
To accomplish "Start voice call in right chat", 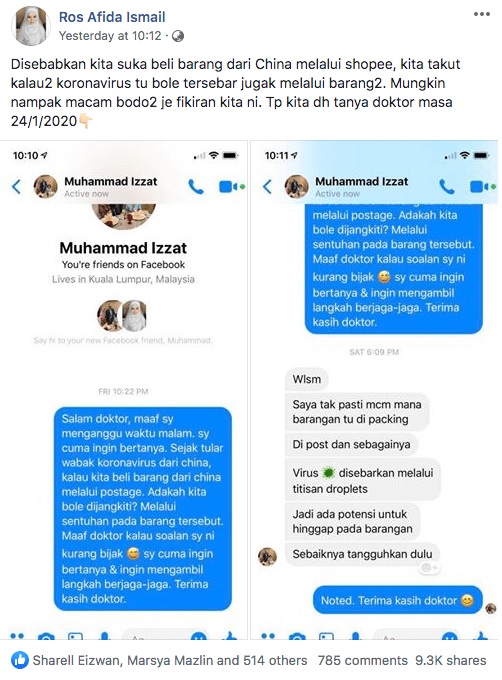I will click(447, 186).
